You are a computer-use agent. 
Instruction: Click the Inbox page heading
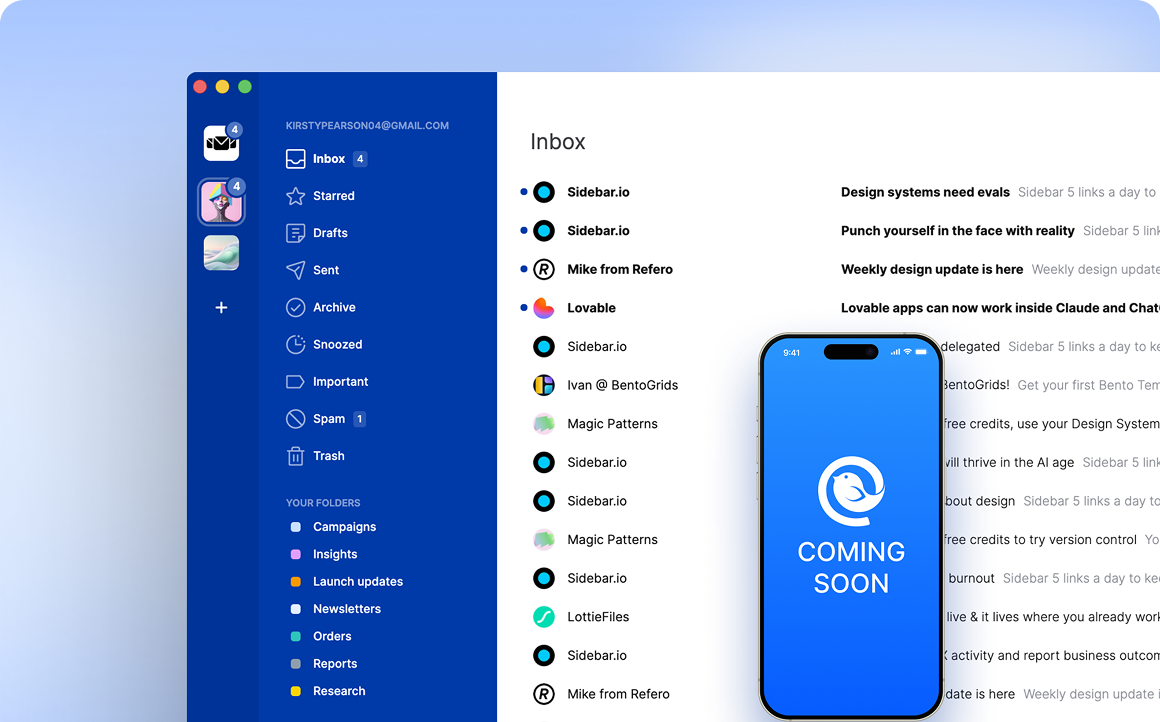[558, 141]
